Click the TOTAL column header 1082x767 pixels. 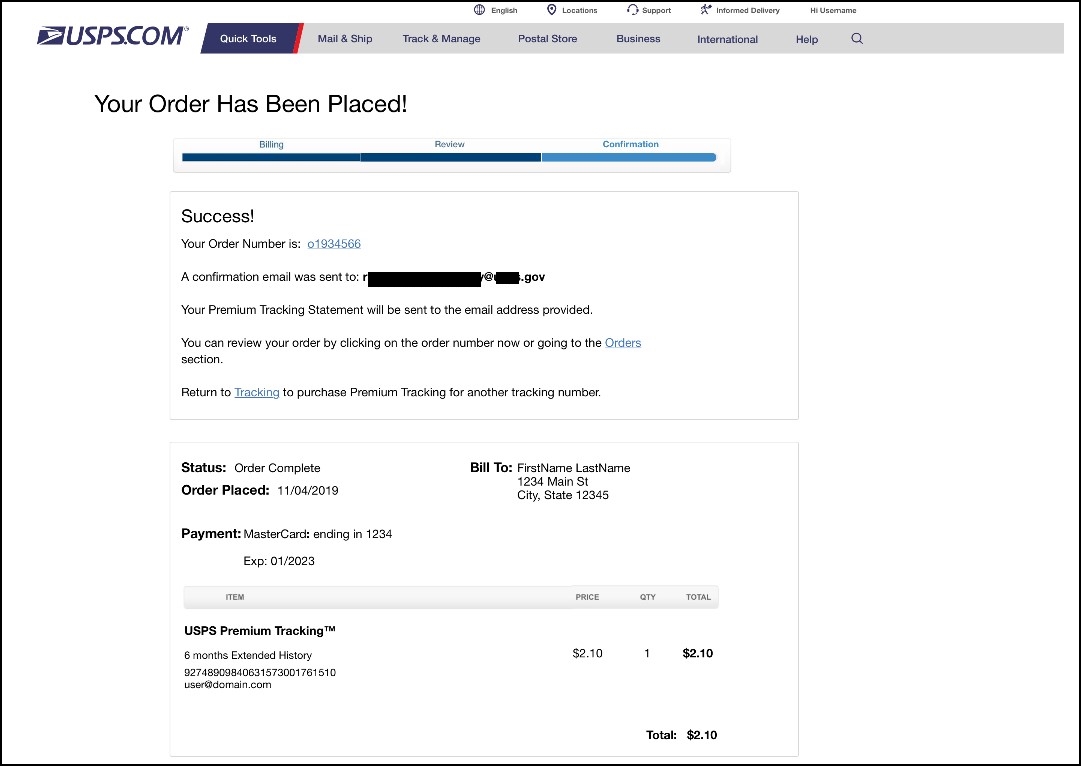point(698,597)
